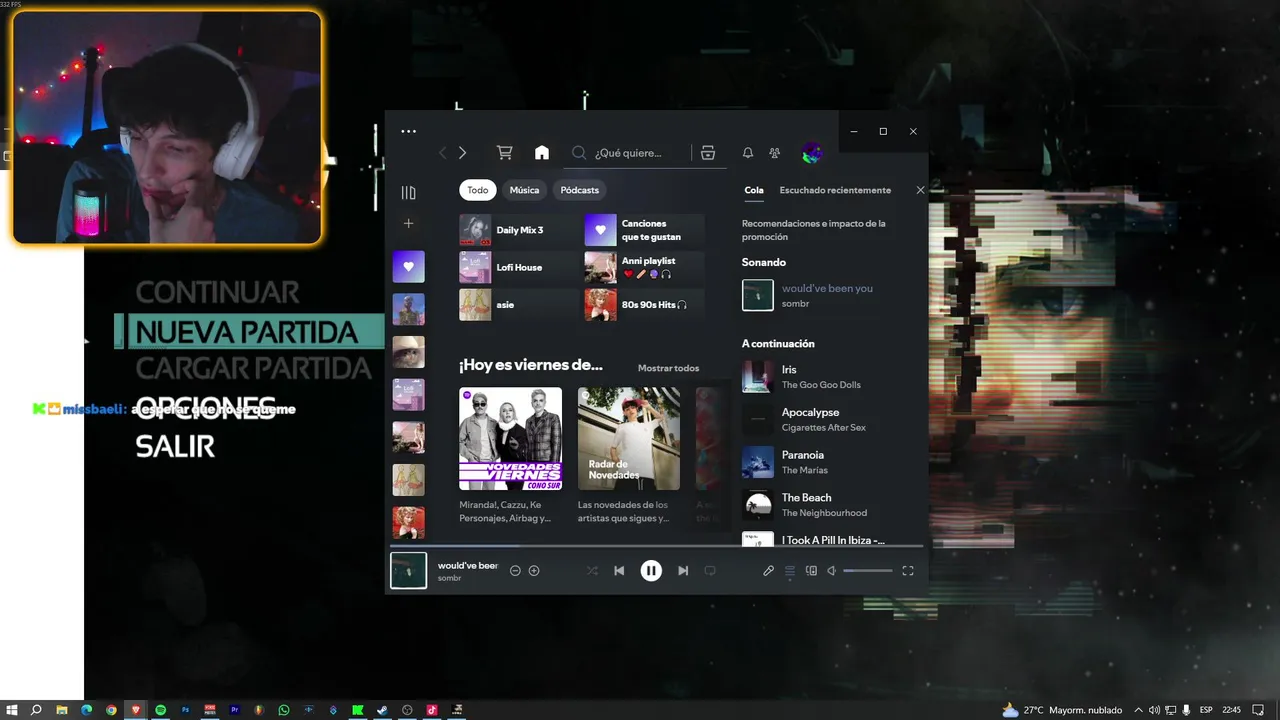This screenshot has height=720, width=1280.
Task: Go forward with the right arrow
Action: (x=462, y=153)
